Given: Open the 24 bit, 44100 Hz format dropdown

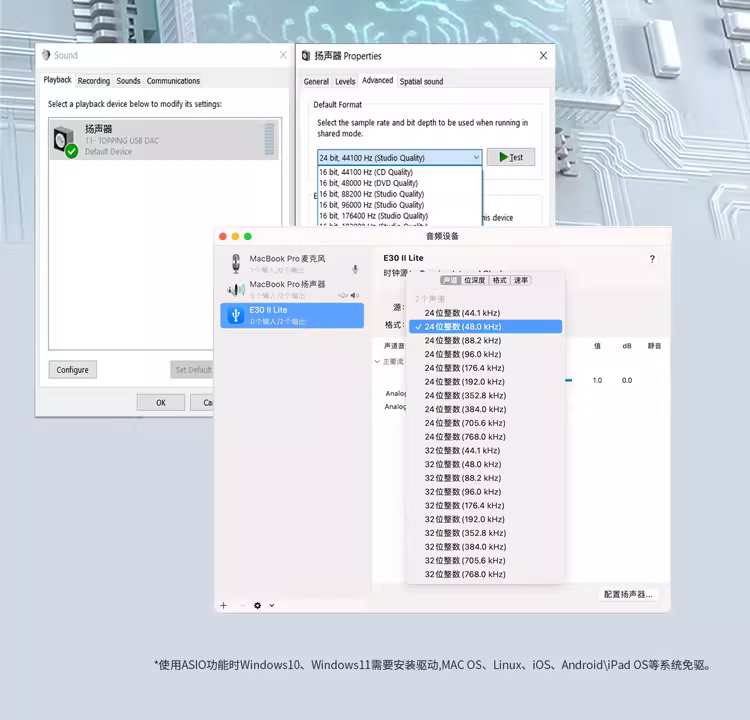Looking at the screenshot, I should (400, 158).
